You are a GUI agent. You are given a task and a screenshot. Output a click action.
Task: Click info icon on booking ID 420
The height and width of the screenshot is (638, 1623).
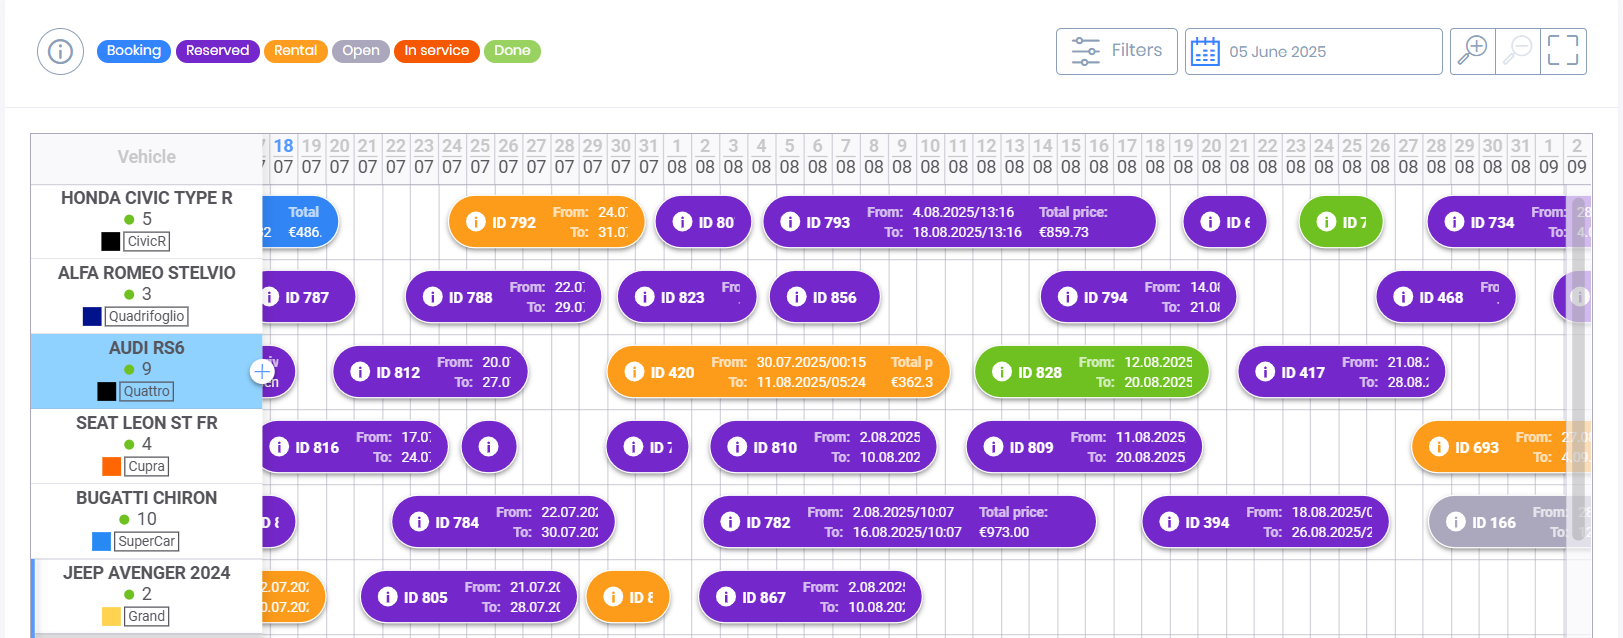click(634, 372)
